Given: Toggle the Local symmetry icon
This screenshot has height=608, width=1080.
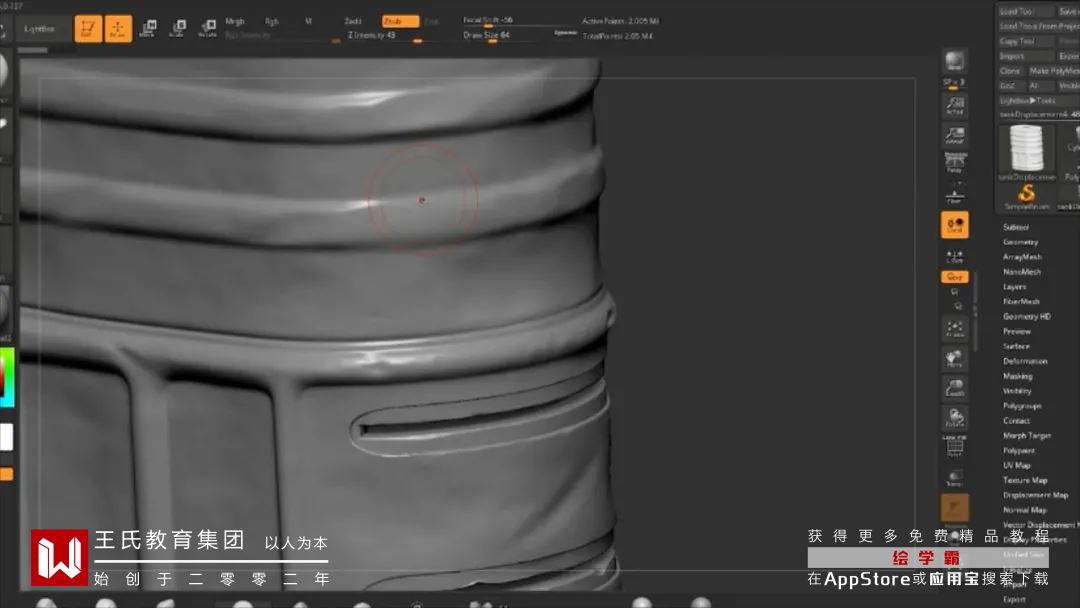Looking at the screenshot, I should [955, 225].
